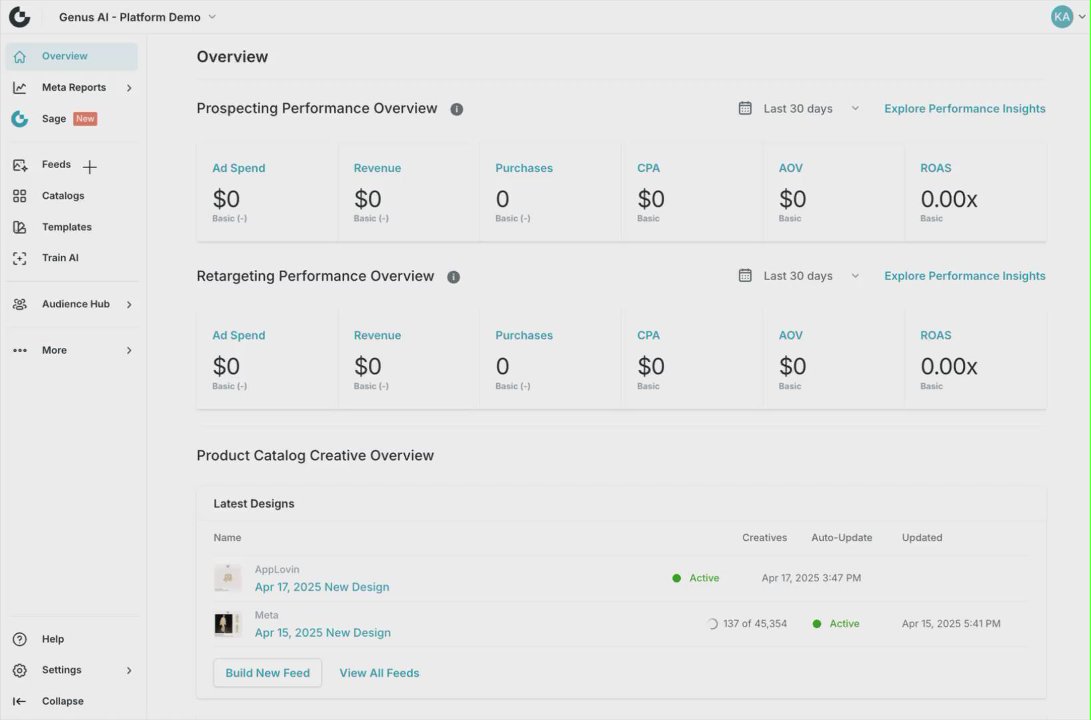Select the Train AI icon
Image resolution: width=1091 pixels, height=720 pixels.
click(20, 258)
